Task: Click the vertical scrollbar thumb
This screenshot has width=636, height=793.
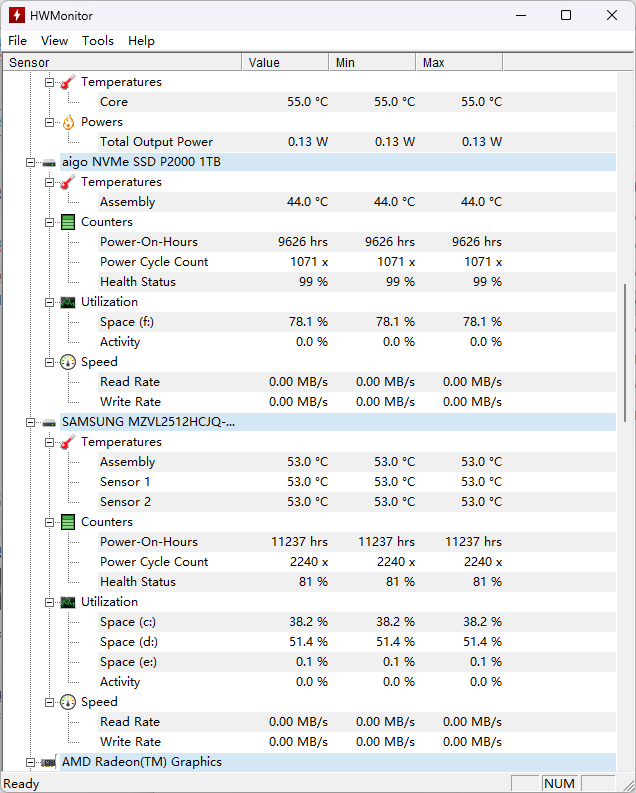Action: [627, 360]
